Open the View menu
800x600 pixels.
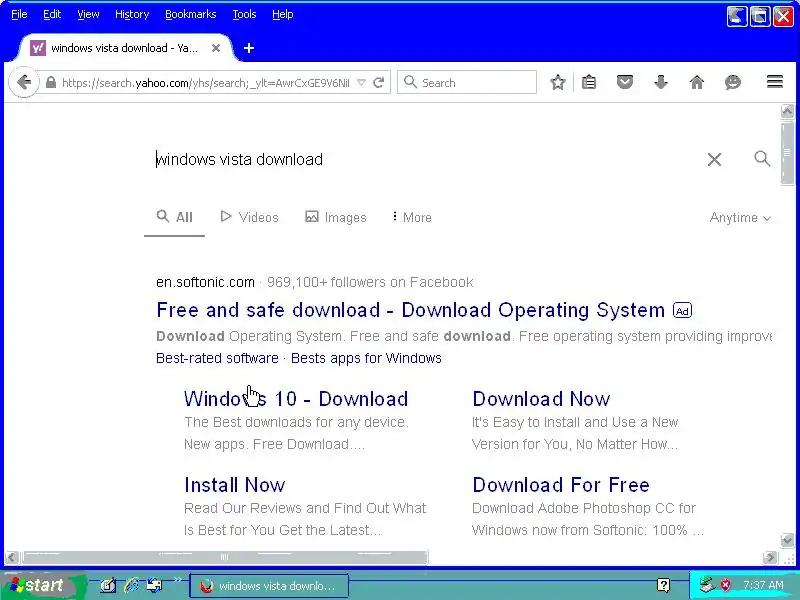pyautogui.click(x=88, y=14)
